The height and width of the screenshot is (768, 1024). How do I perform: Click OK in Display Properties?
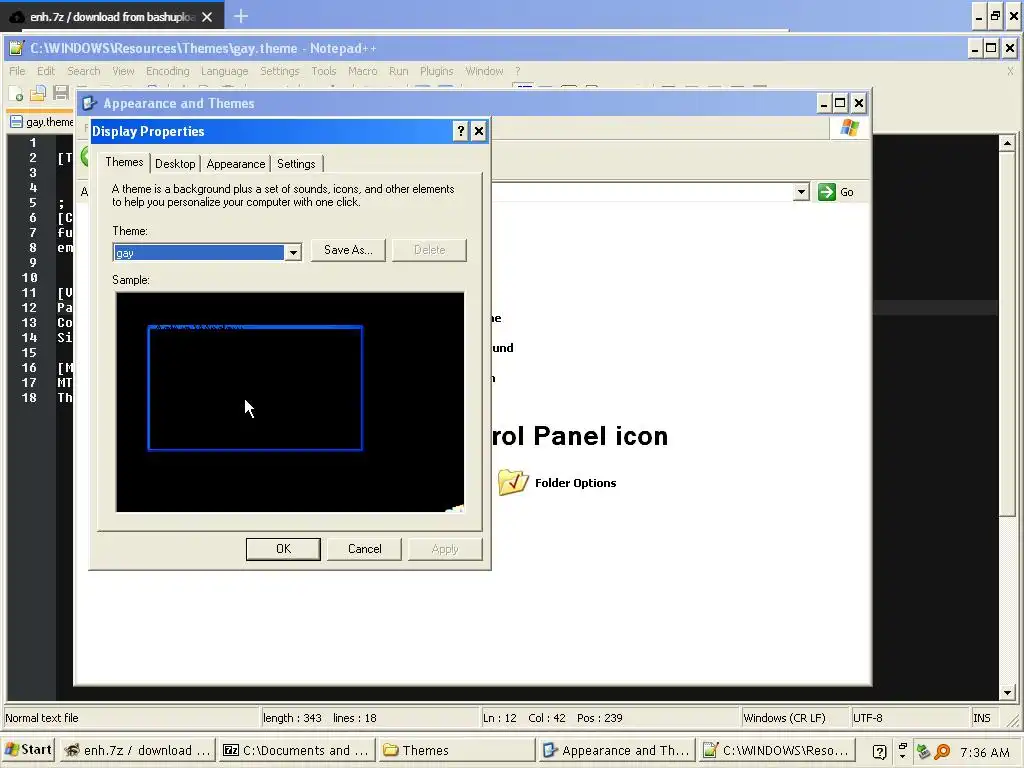[283, 549]
